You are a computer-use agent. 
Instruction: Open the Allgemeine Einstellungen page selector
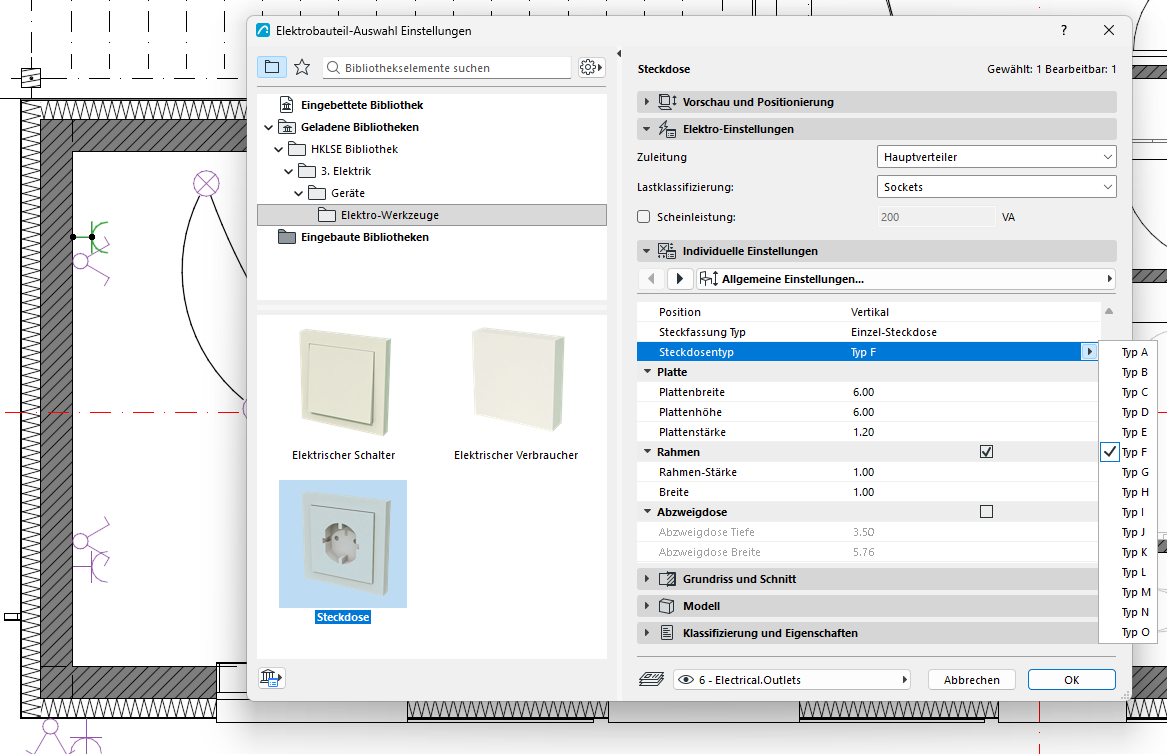click(906, 279)
